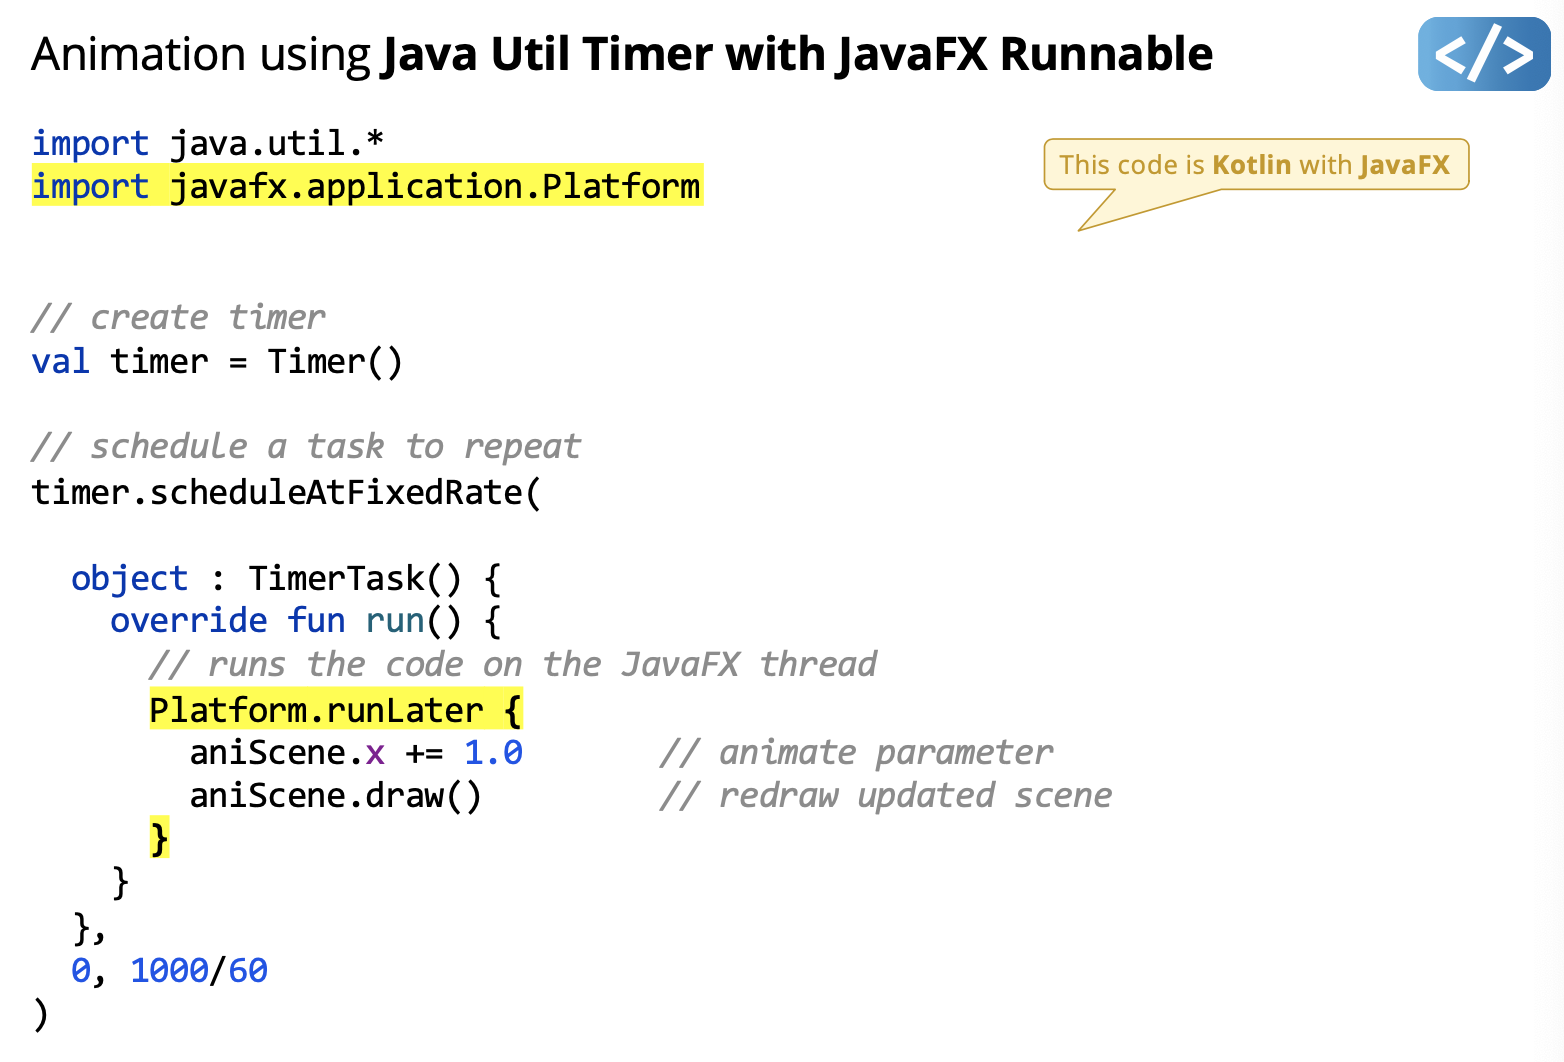The height and width of the screenshot is (1062, 1564).
Task: Click the code brackets icon in the corner
Action: (1483, 54)
